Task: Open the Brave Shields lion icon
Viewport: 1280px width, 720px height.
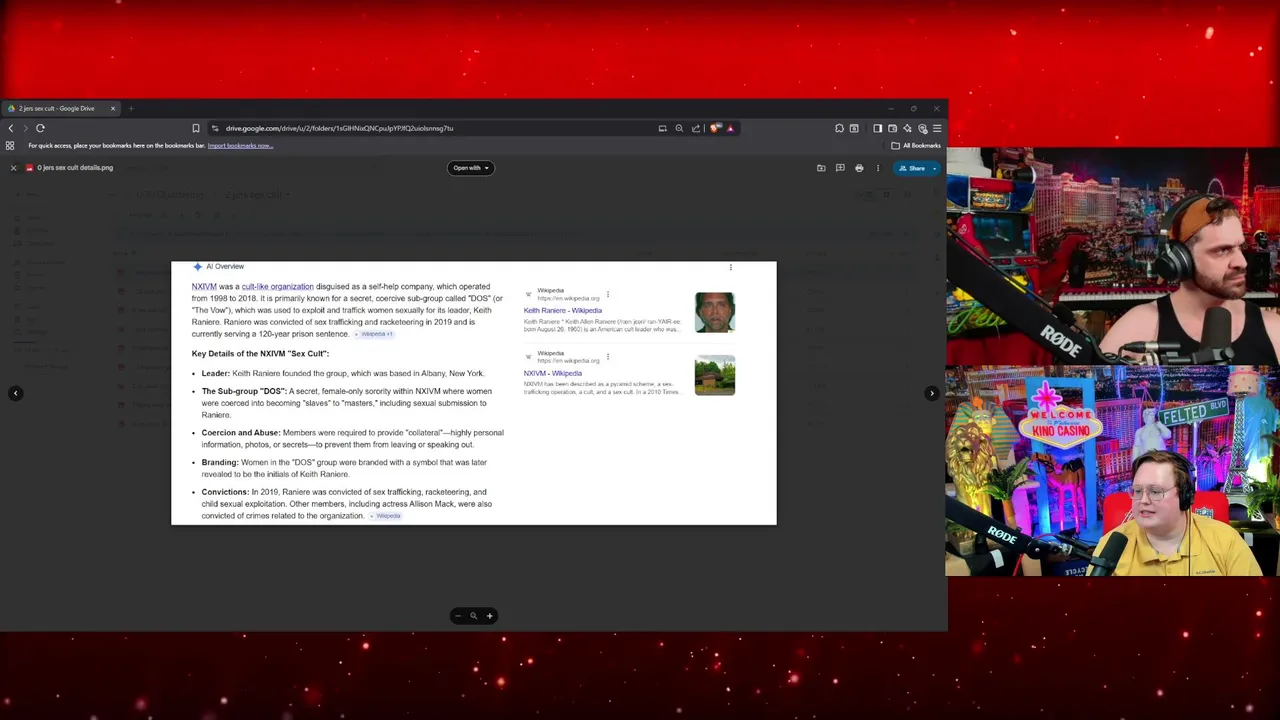Action: point(716,128)
